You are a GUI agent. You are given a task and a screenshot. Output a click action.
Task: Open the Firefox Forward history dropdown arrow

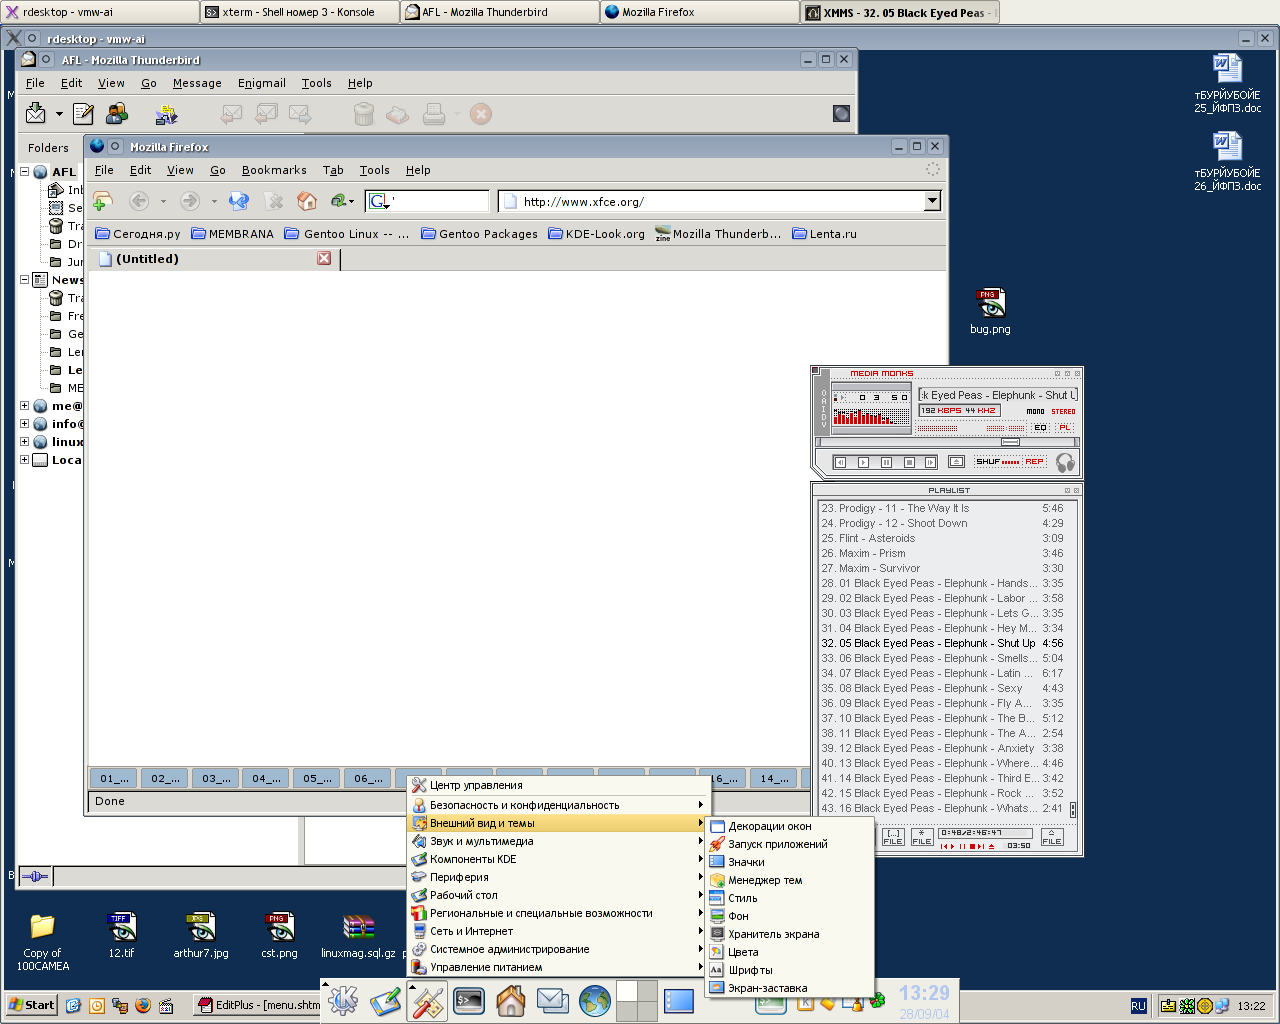(x=213, y=201)
